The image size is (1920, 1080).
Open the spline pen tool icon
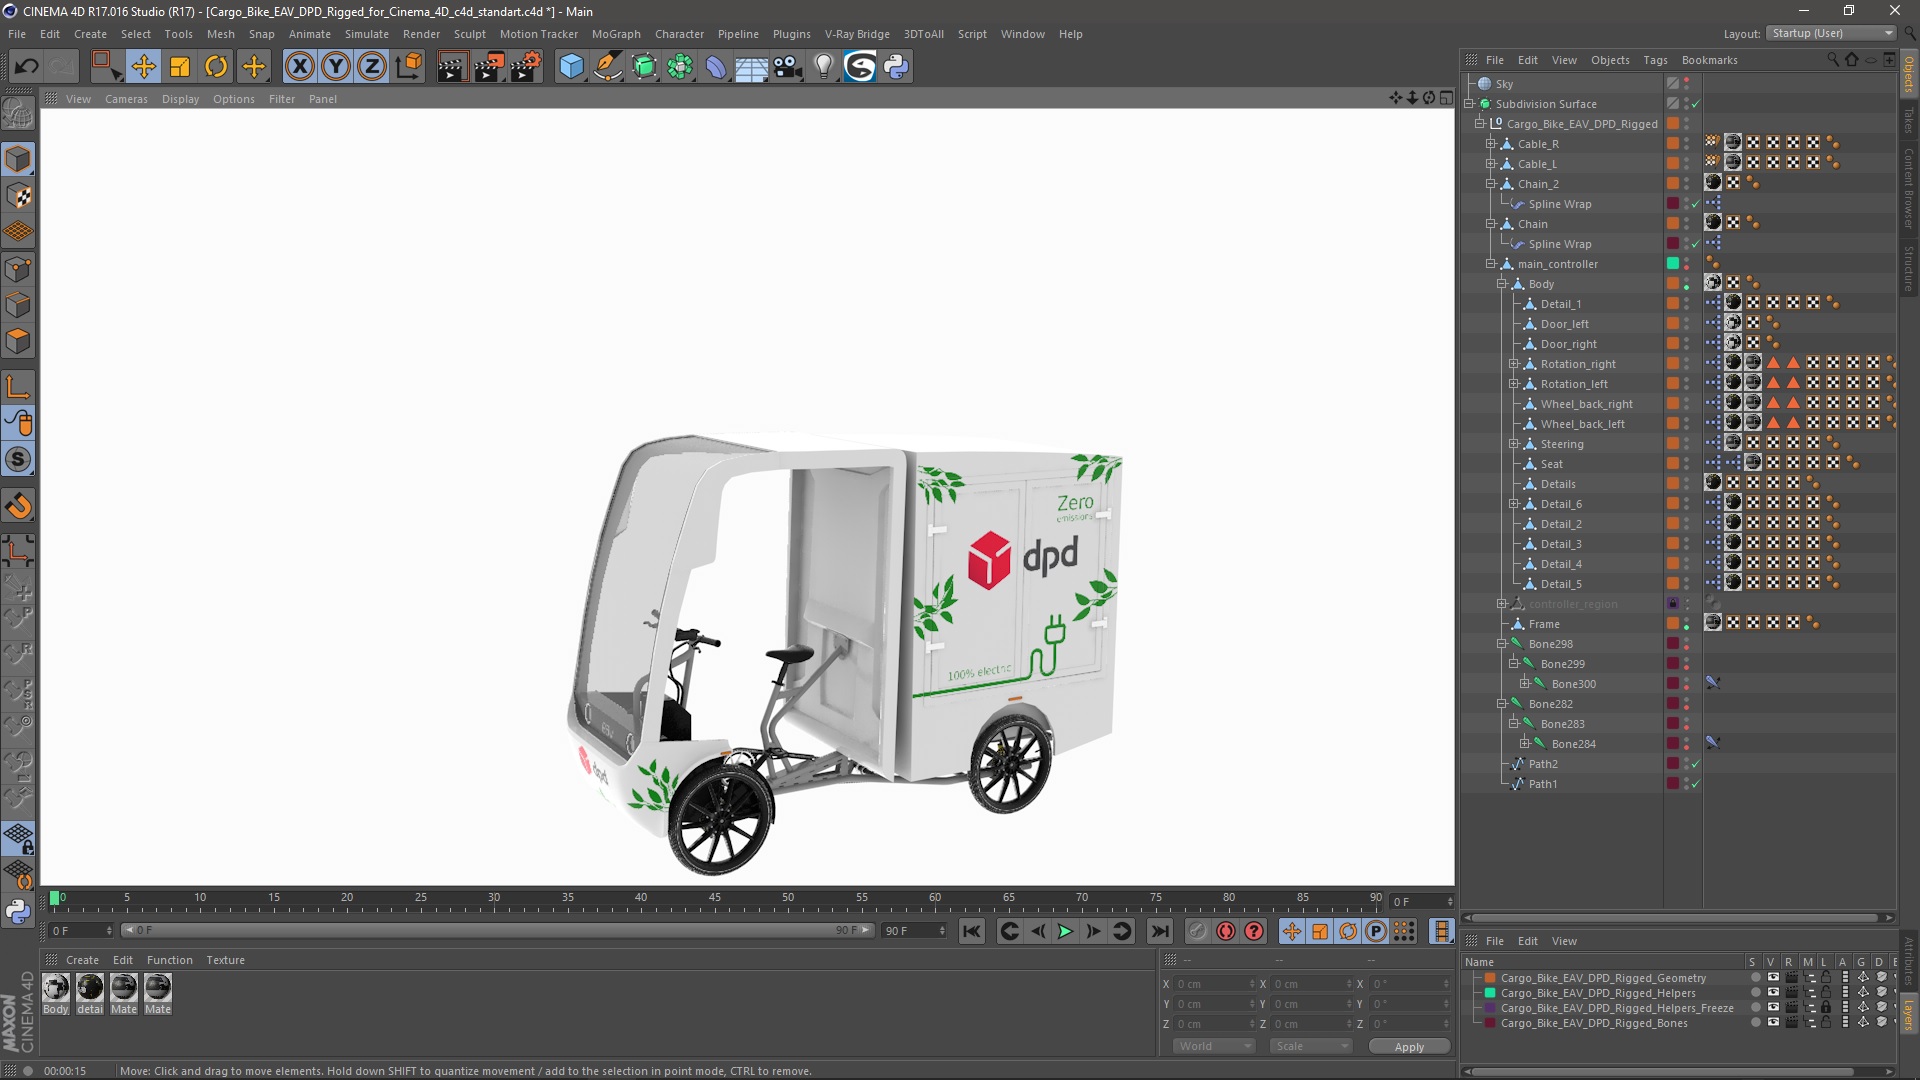click(608, 67)
